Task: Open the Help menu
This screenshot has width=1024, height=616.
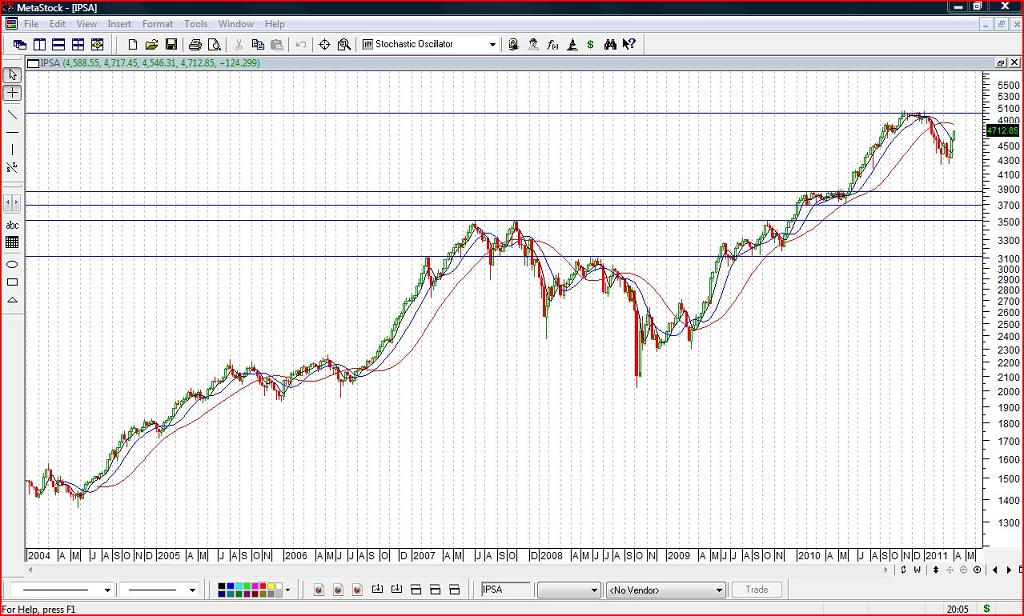Action: tap(274, 24)
